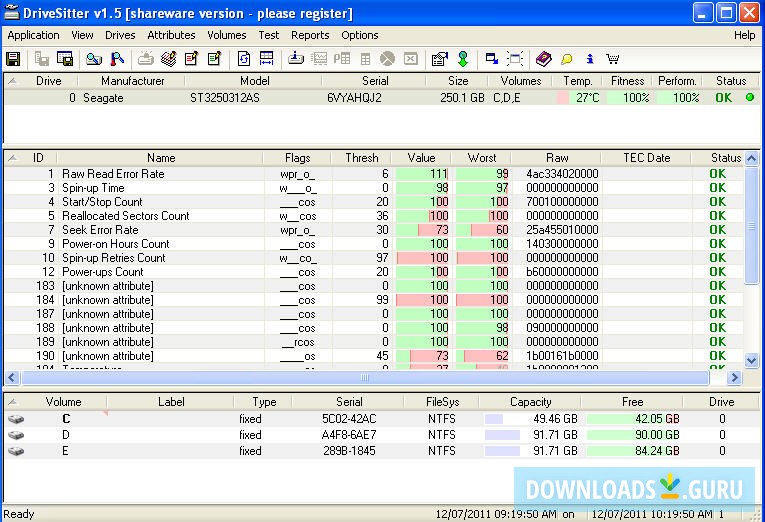765x522 pixels.
Task: Click the note with green pencil icon
Action: pyautogui.click(x=215, y=59)
